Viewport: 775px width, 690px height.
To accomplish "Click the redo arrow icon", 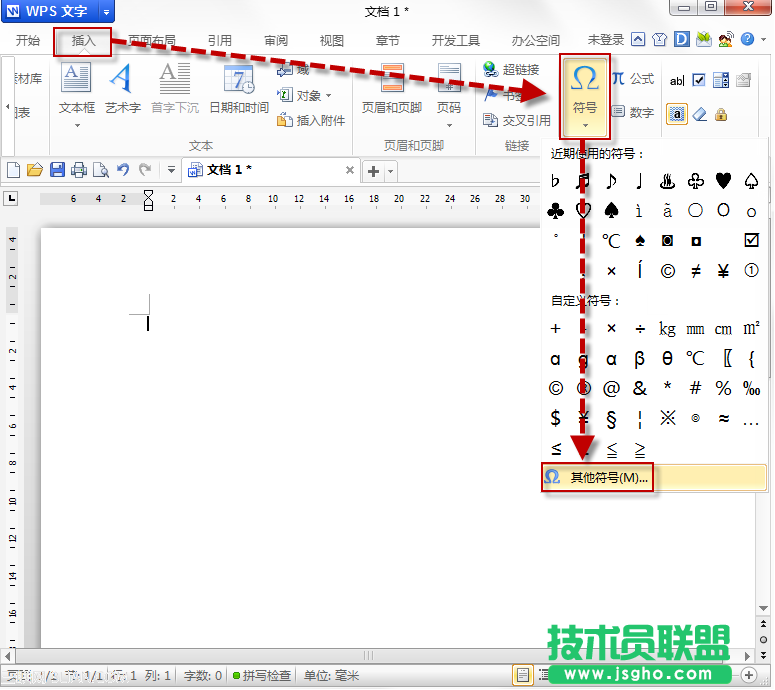I will click(x=144, y=170).
